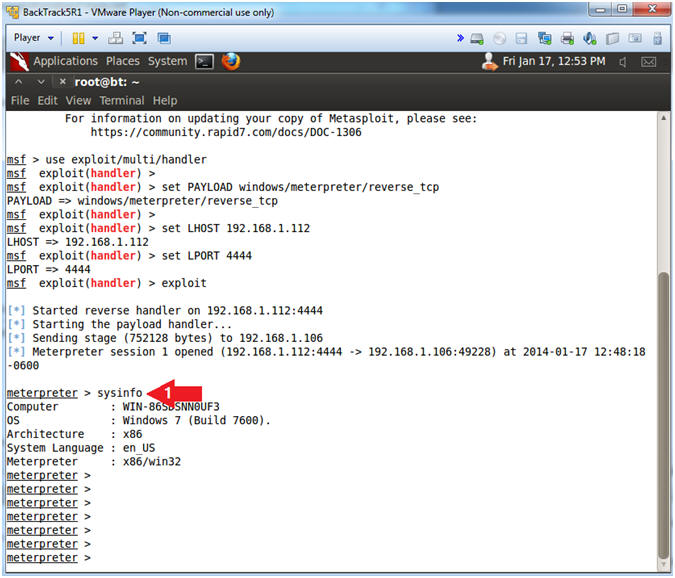Click the 'sysinfo' command text
This screenshot has height=578, width=675.
pos(120,393)
